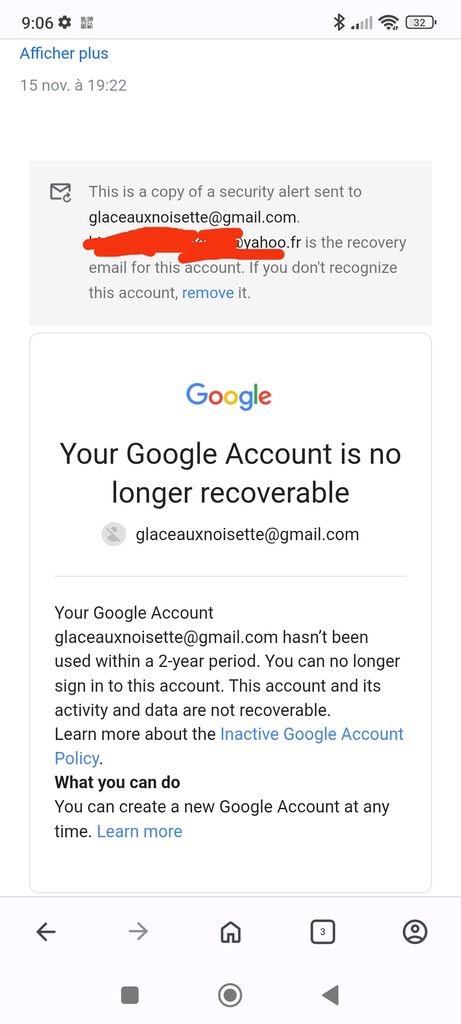Tap the 15 nov. à 19:22 timestamp
The width and height of the screenshot is (461, 1024).
coord(73,85)
